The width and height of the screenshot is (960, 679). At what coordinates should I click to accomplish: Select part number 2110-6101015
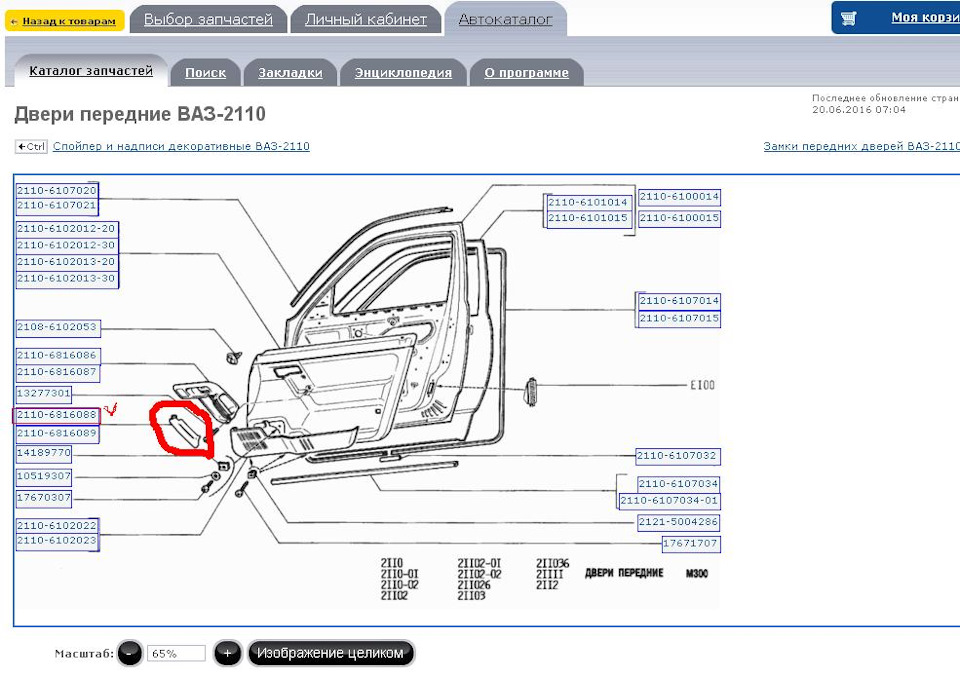coord(587,218)
